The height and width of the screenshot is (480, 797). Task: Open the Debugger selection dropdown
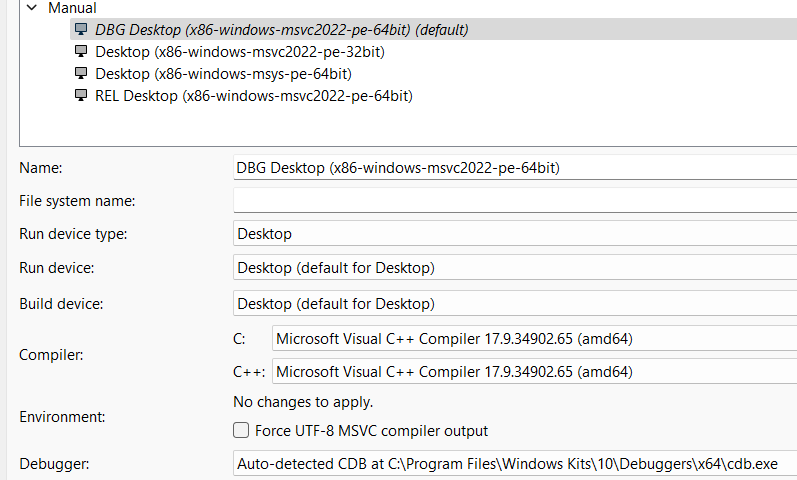point(514,464)
